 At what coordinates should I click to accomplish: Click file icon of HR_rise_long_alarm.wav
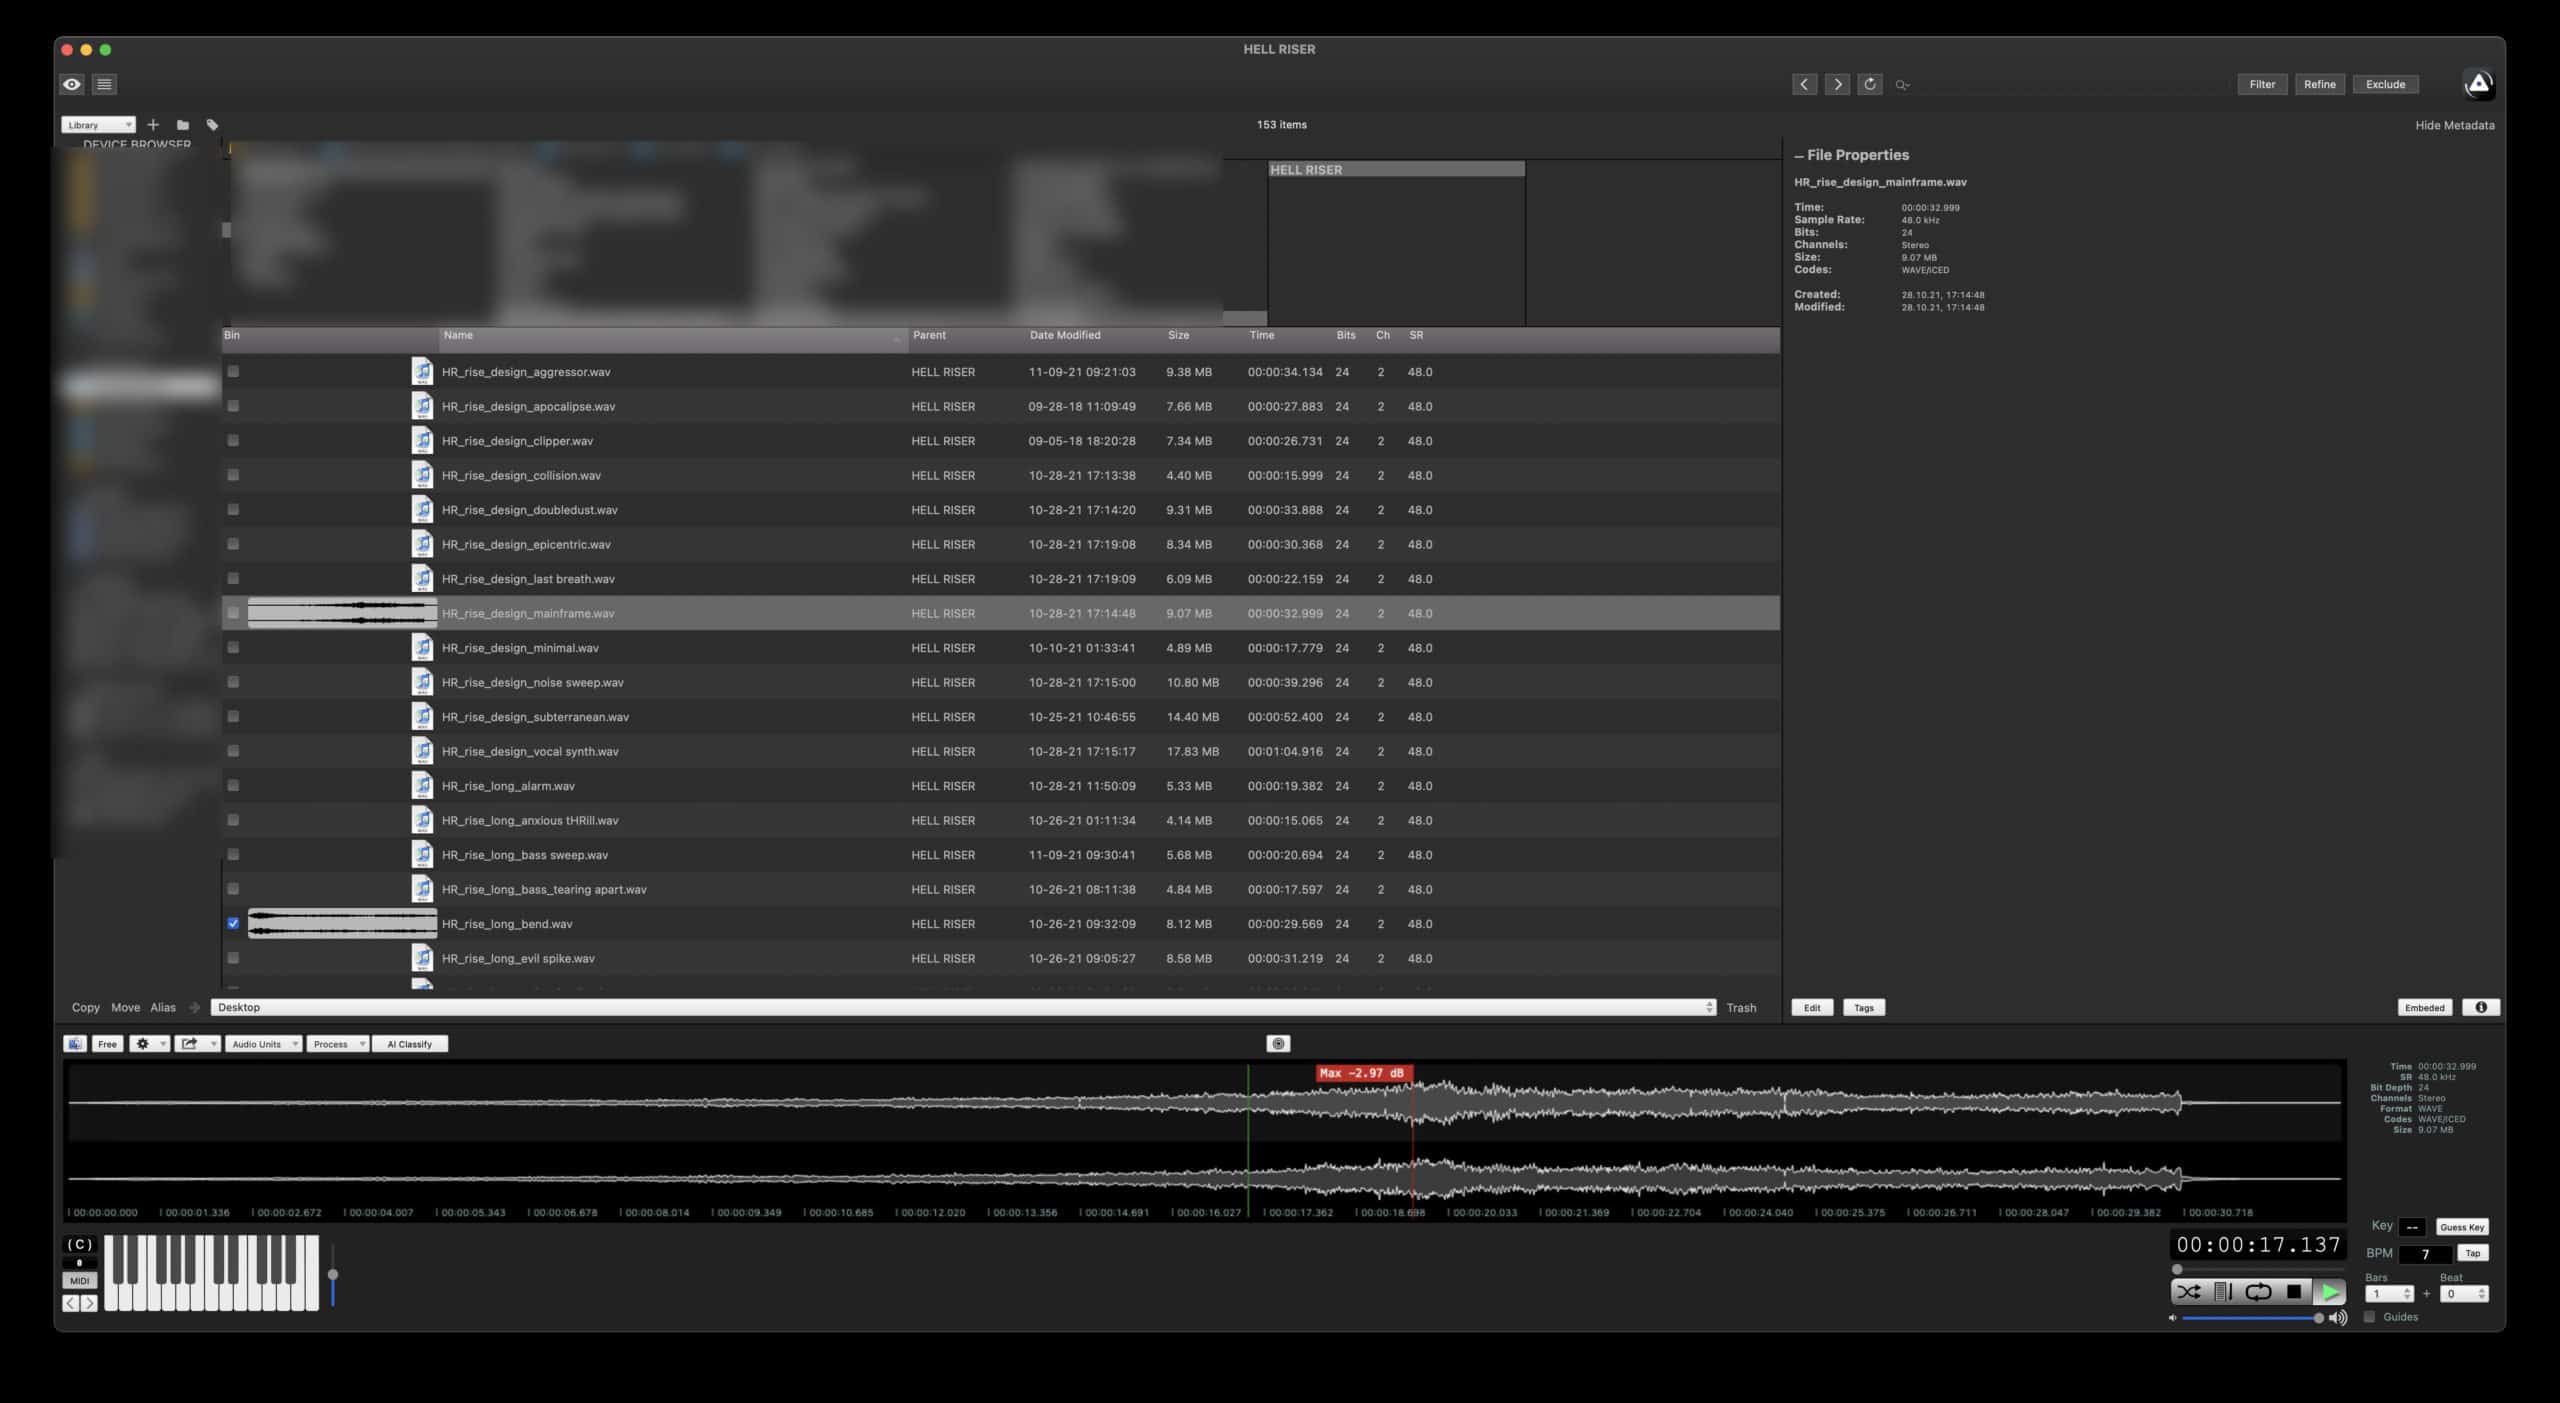[423, 785]
